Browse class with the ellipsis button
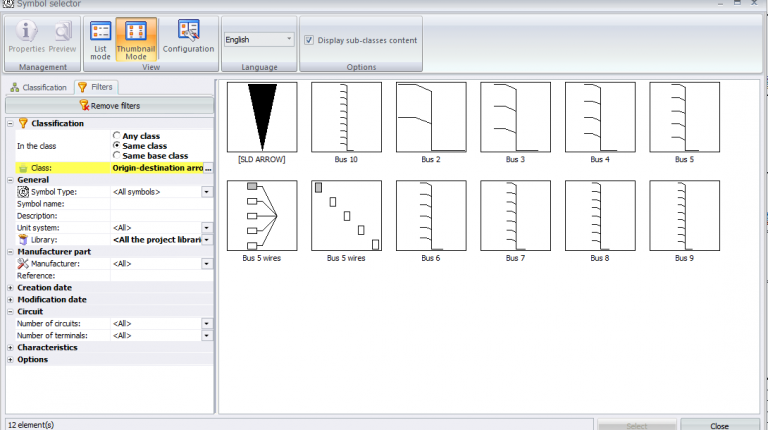768x430 pixels. tap(208, 168)
